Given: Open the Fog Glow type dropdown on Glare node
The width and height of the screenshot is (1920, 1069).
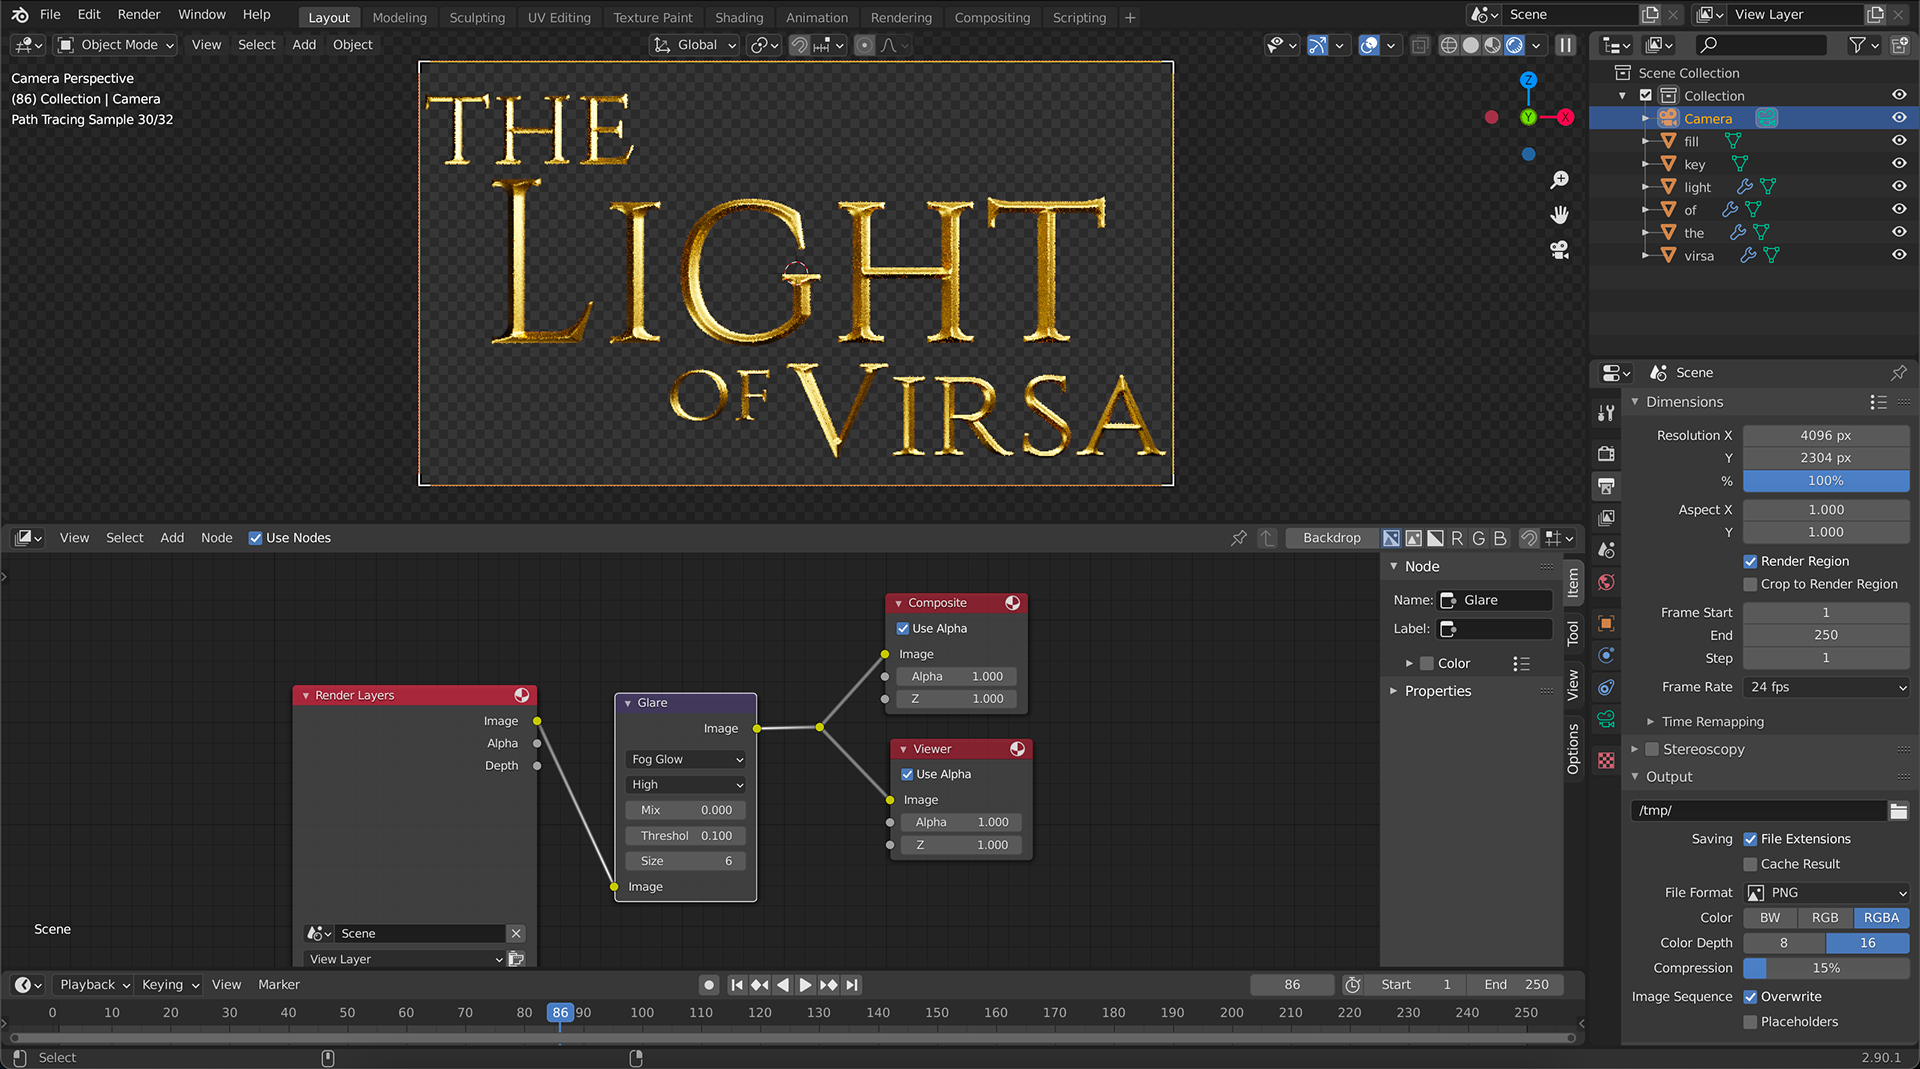Looking at the screenshot, I should (685, 759).
